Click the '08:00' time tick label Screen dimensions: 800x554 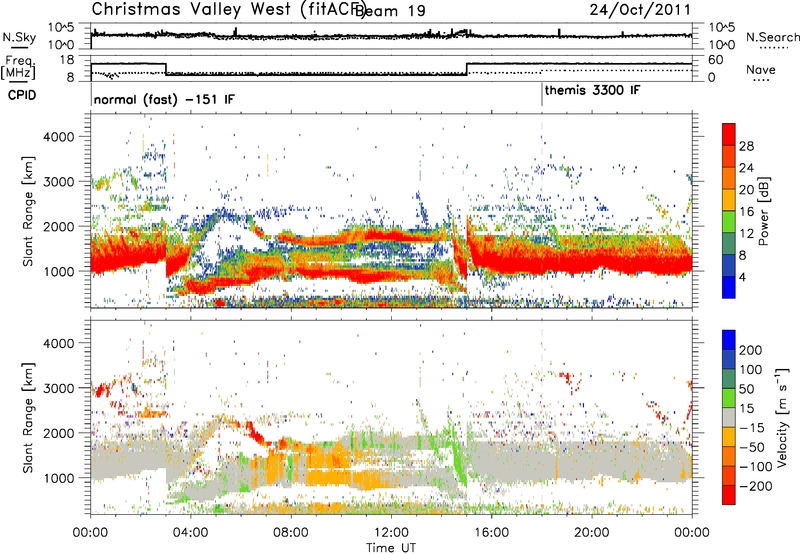coord(291,533)
